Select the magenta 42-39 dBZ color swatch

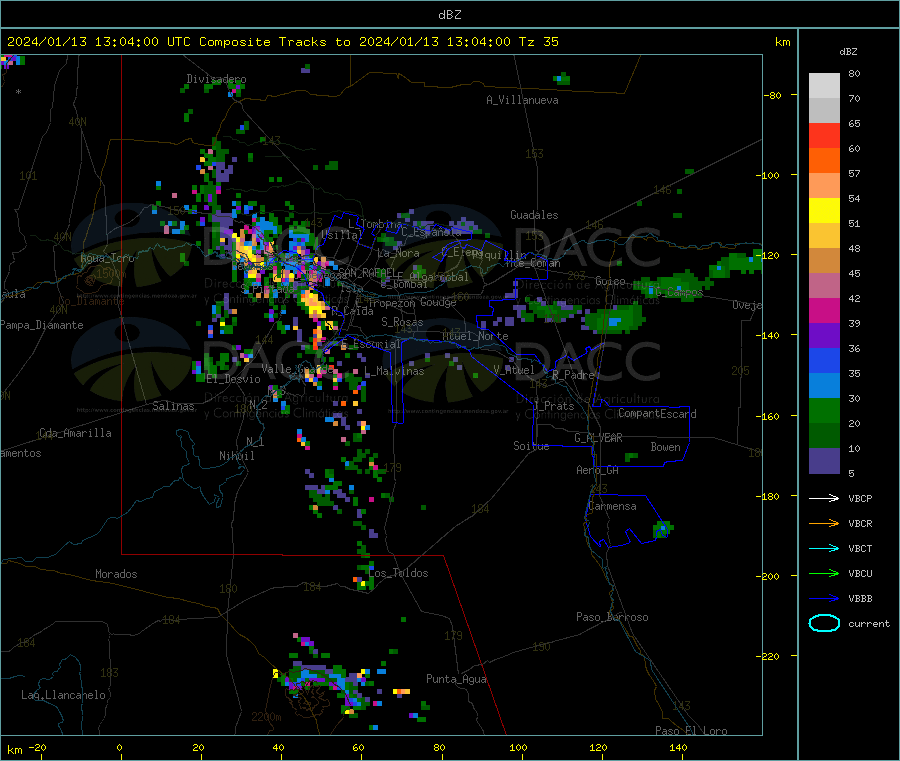point(824,310)
